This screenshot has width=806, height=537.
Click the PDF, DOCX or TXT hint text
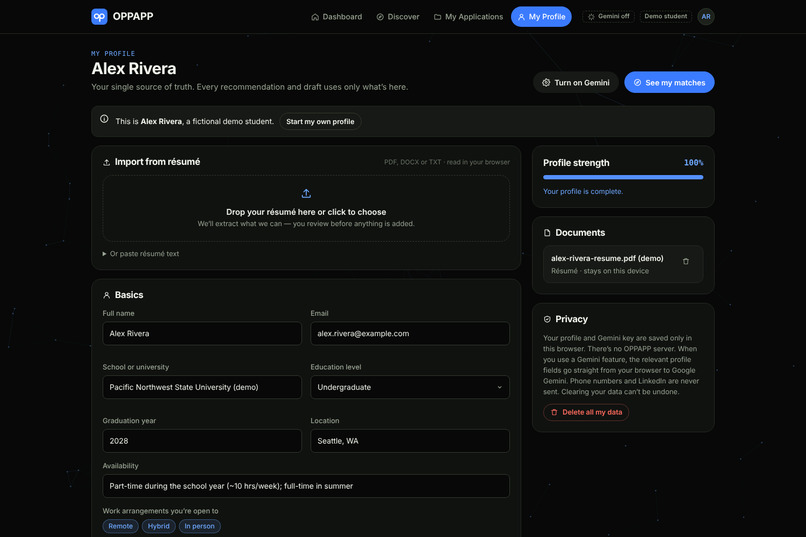tap(447, 162)
